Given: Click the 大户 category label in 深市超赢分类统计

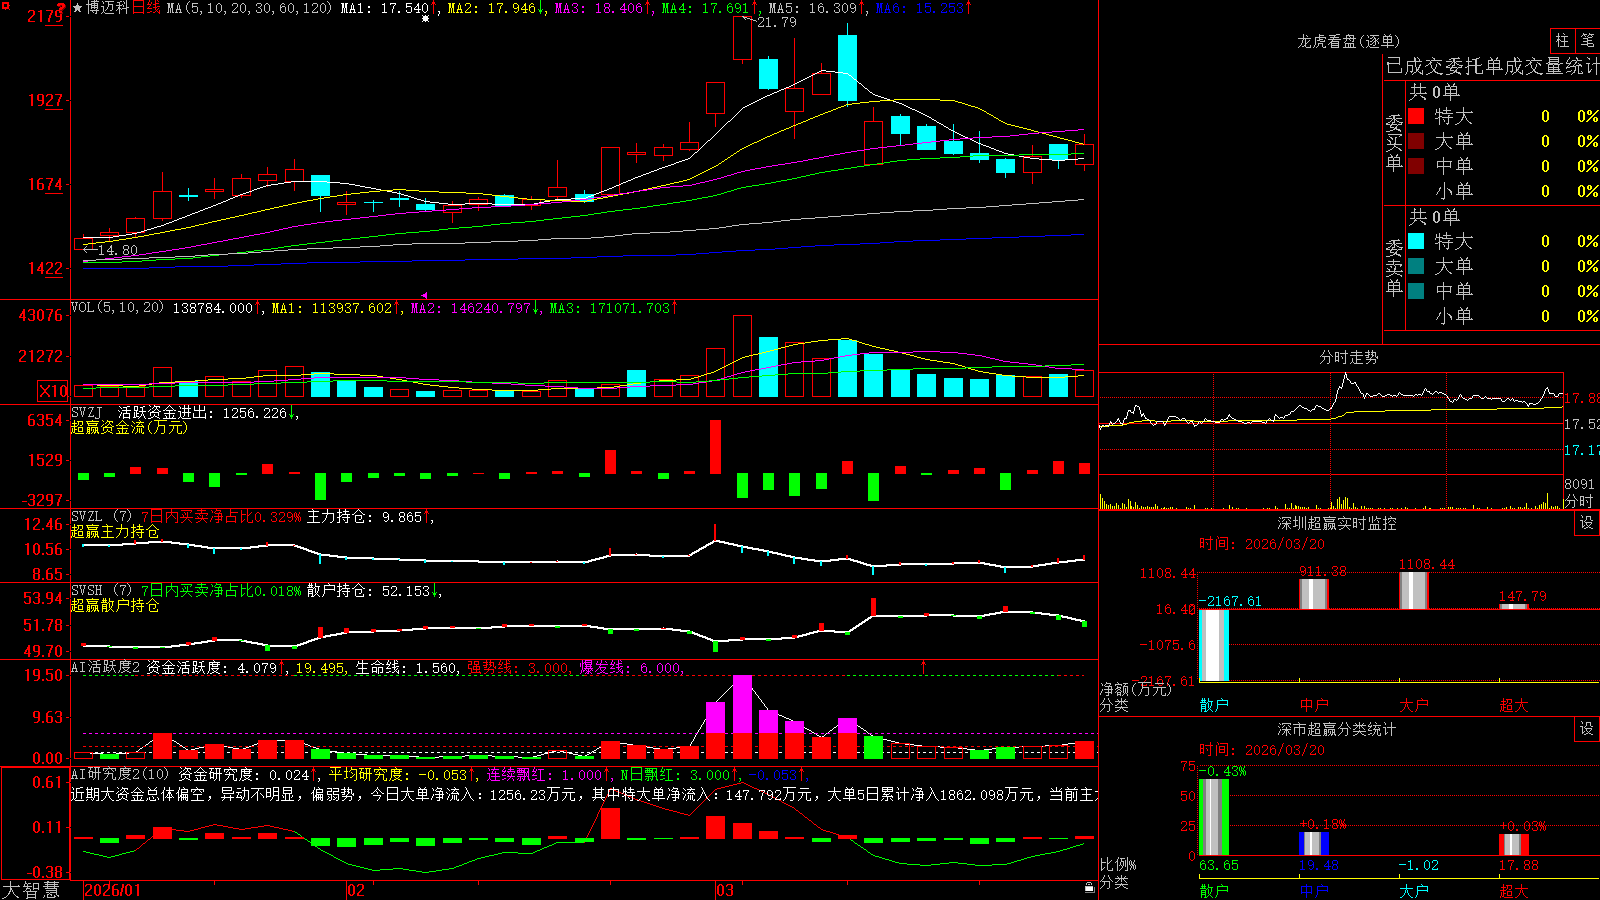Looking at the screenshot, I should [x=1414, y=891].
